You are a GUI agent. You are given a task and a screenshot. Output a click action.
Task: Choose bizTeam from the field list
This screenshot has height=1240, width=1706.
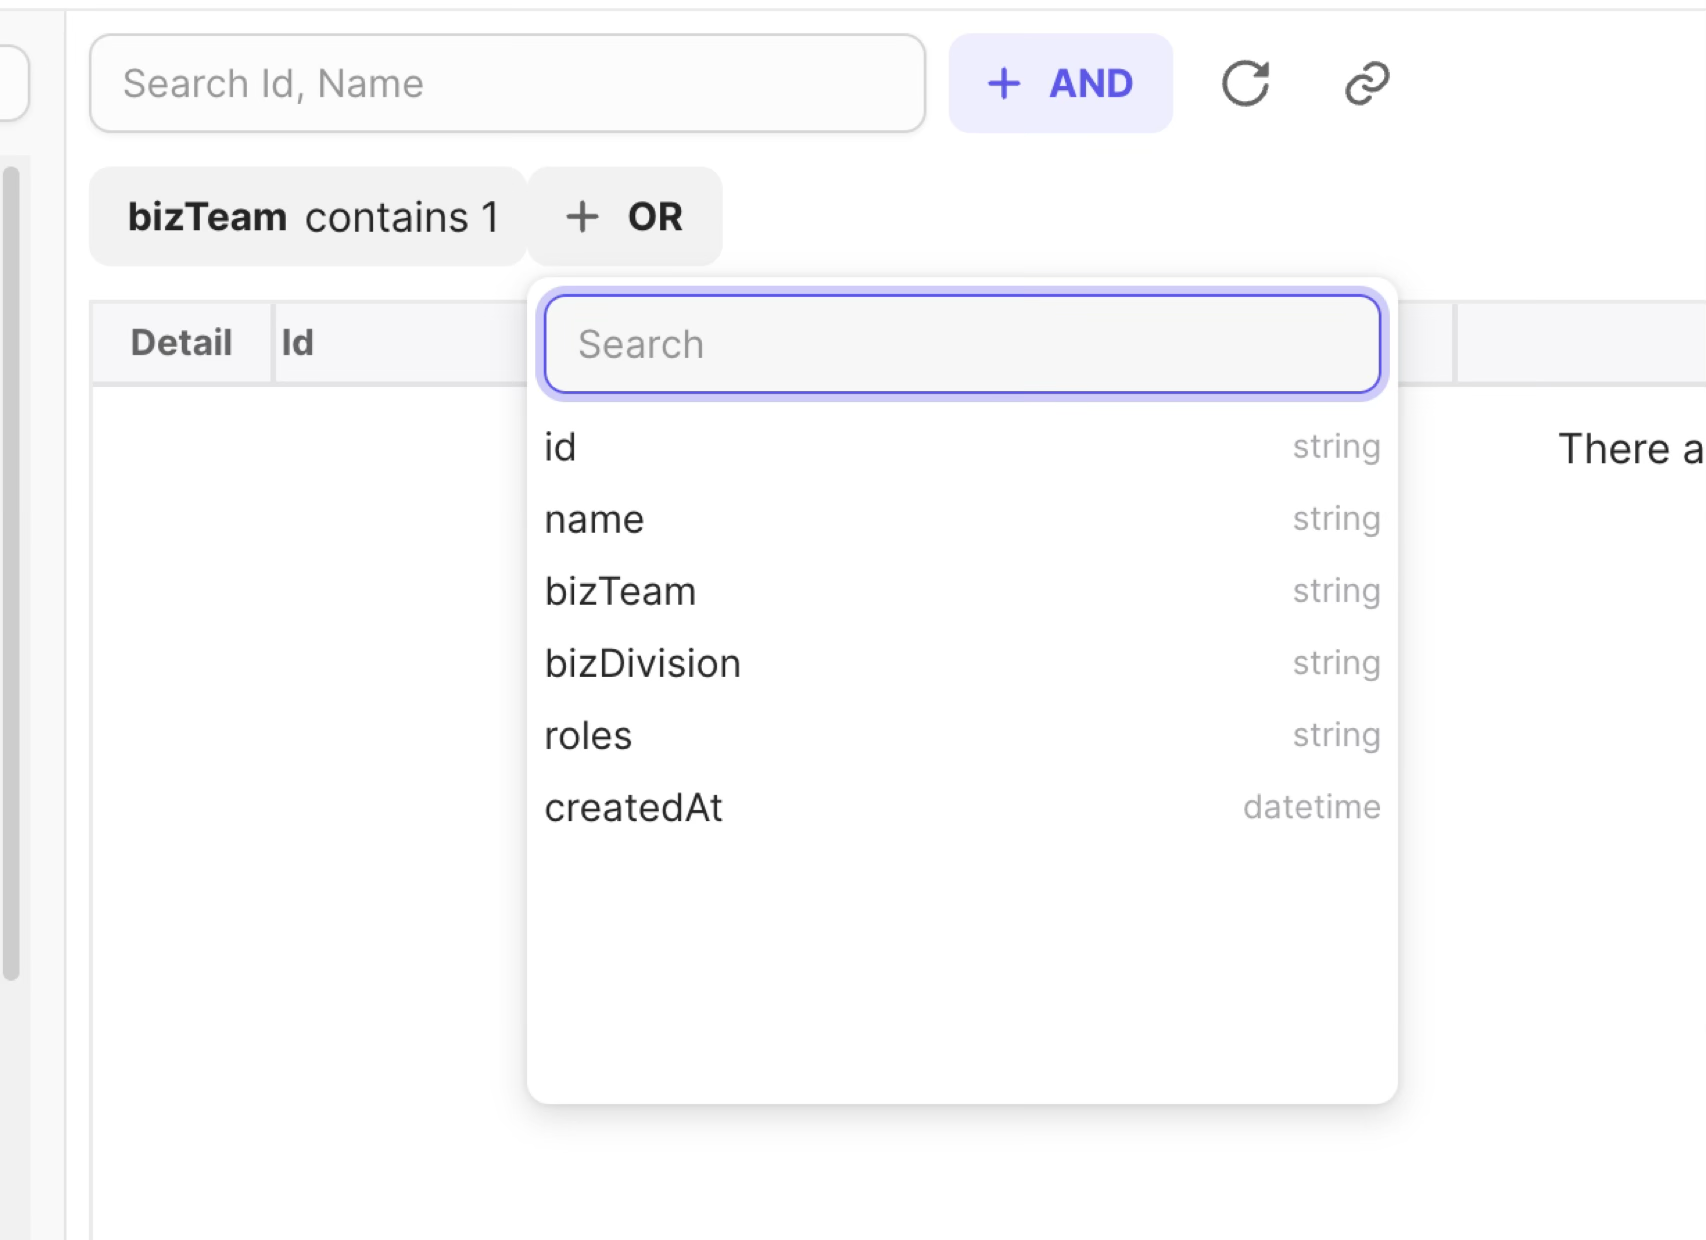pos(620,591)
